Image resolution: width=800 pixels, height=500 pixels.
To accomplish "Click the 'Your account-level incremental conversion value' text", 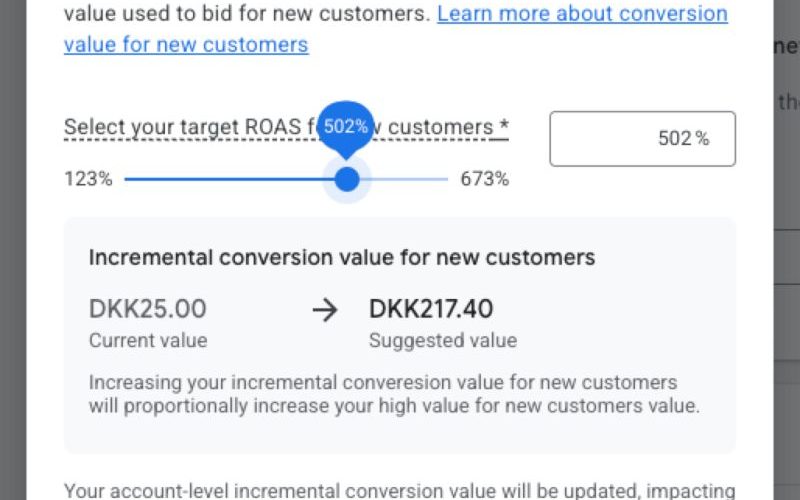I will pyautogui.click(x=400, y=490).
